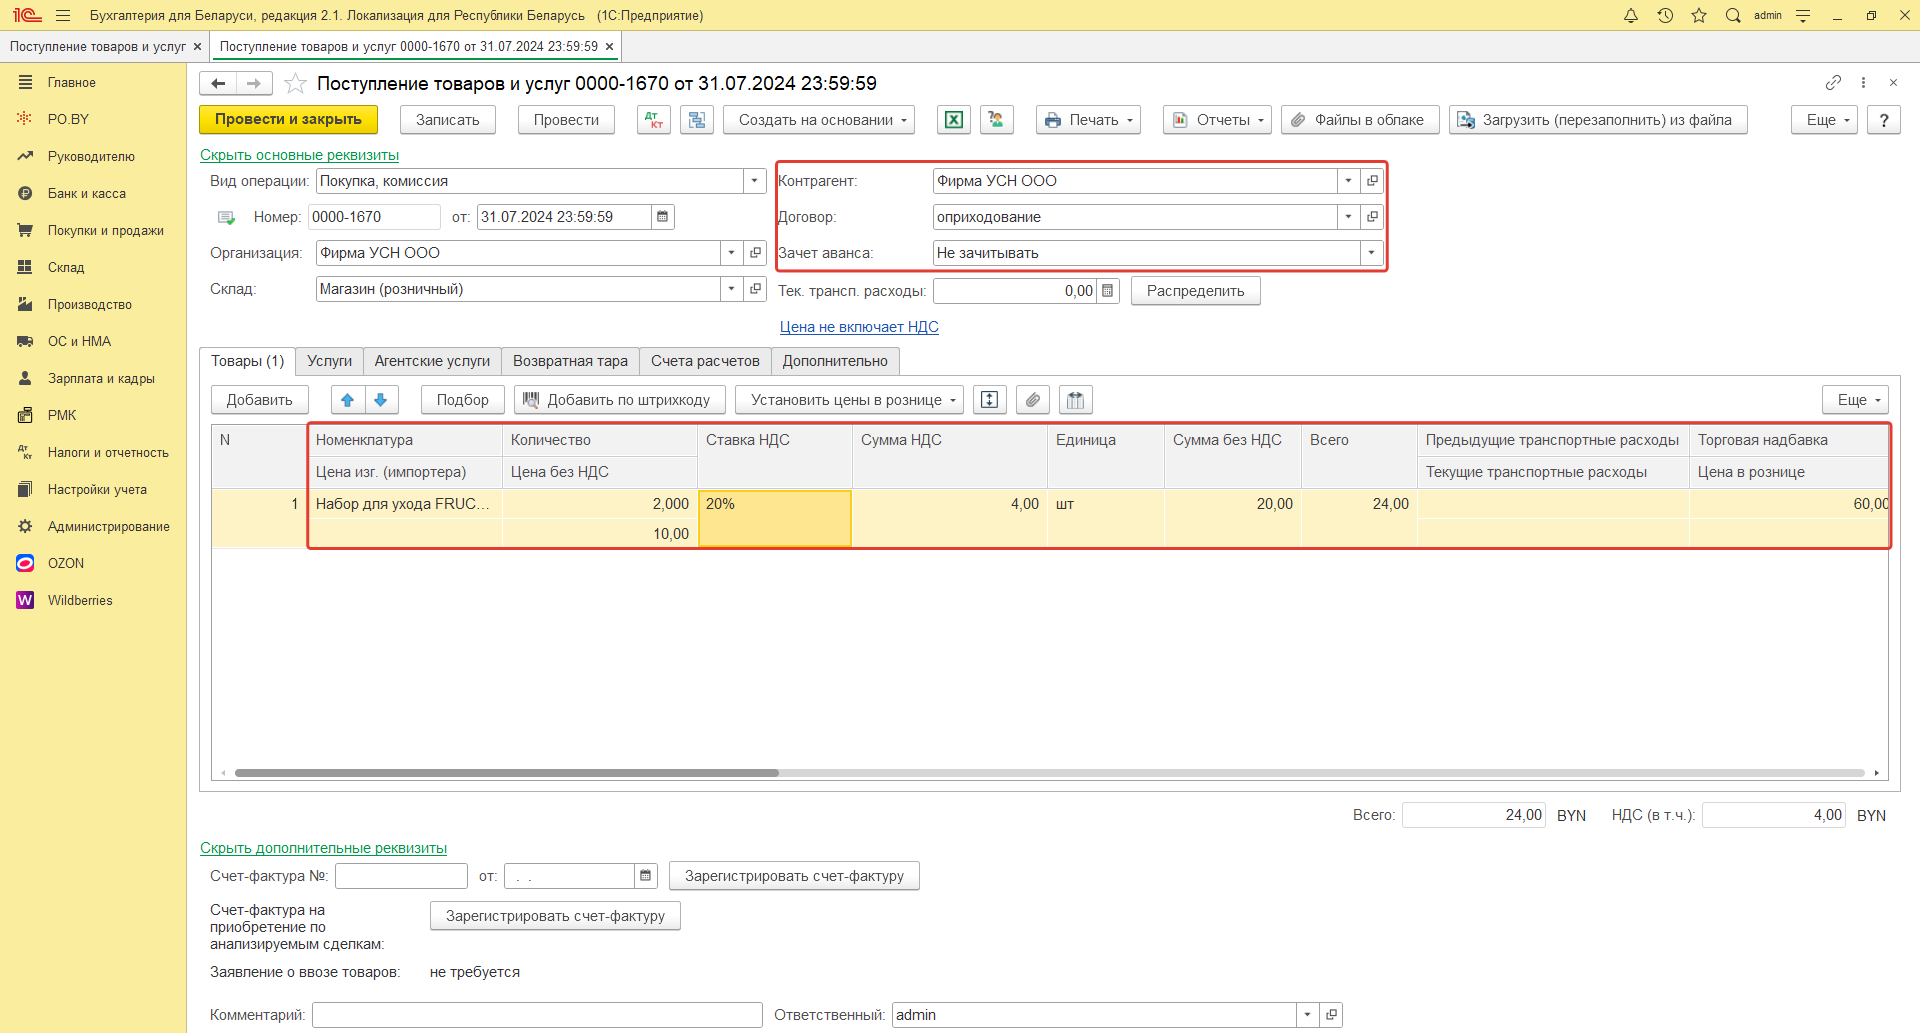Switch to Счета расчетов tab
Viewport: 1920px width, 1033px height.
click(705, 361)
